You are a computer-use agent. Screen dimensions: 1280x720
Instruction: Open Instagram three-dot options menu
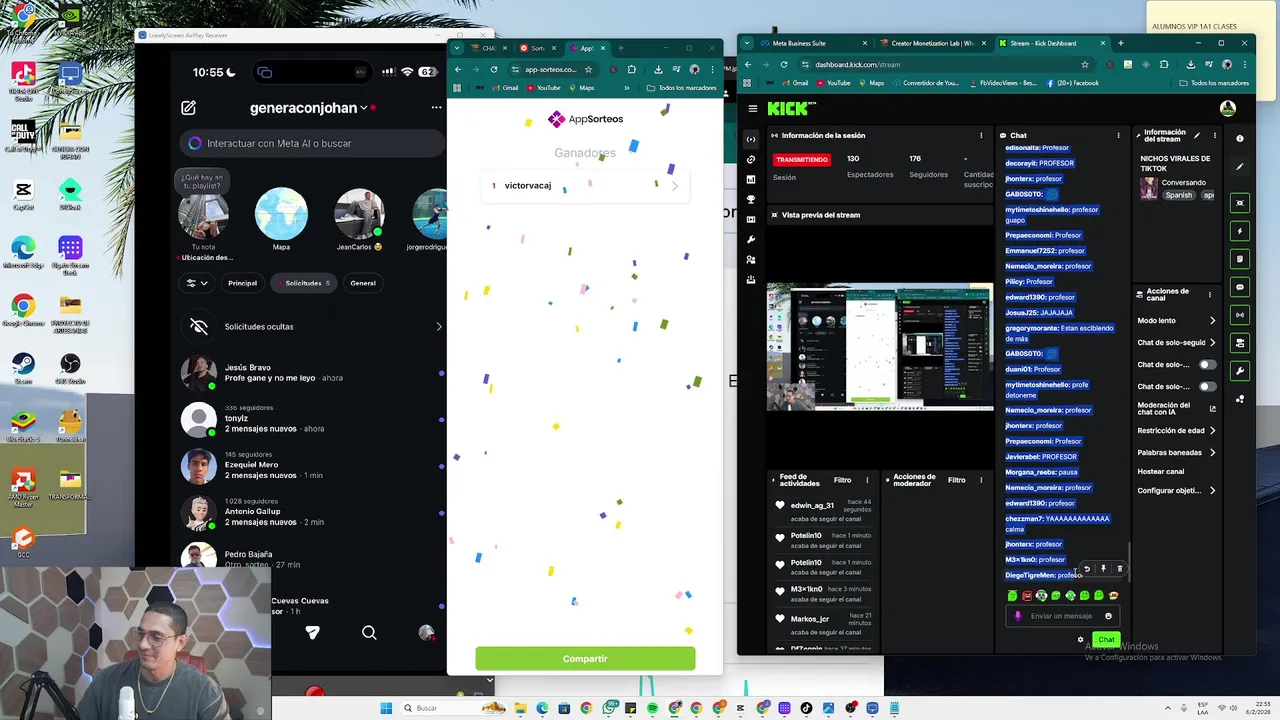click(x=436, y=107)
